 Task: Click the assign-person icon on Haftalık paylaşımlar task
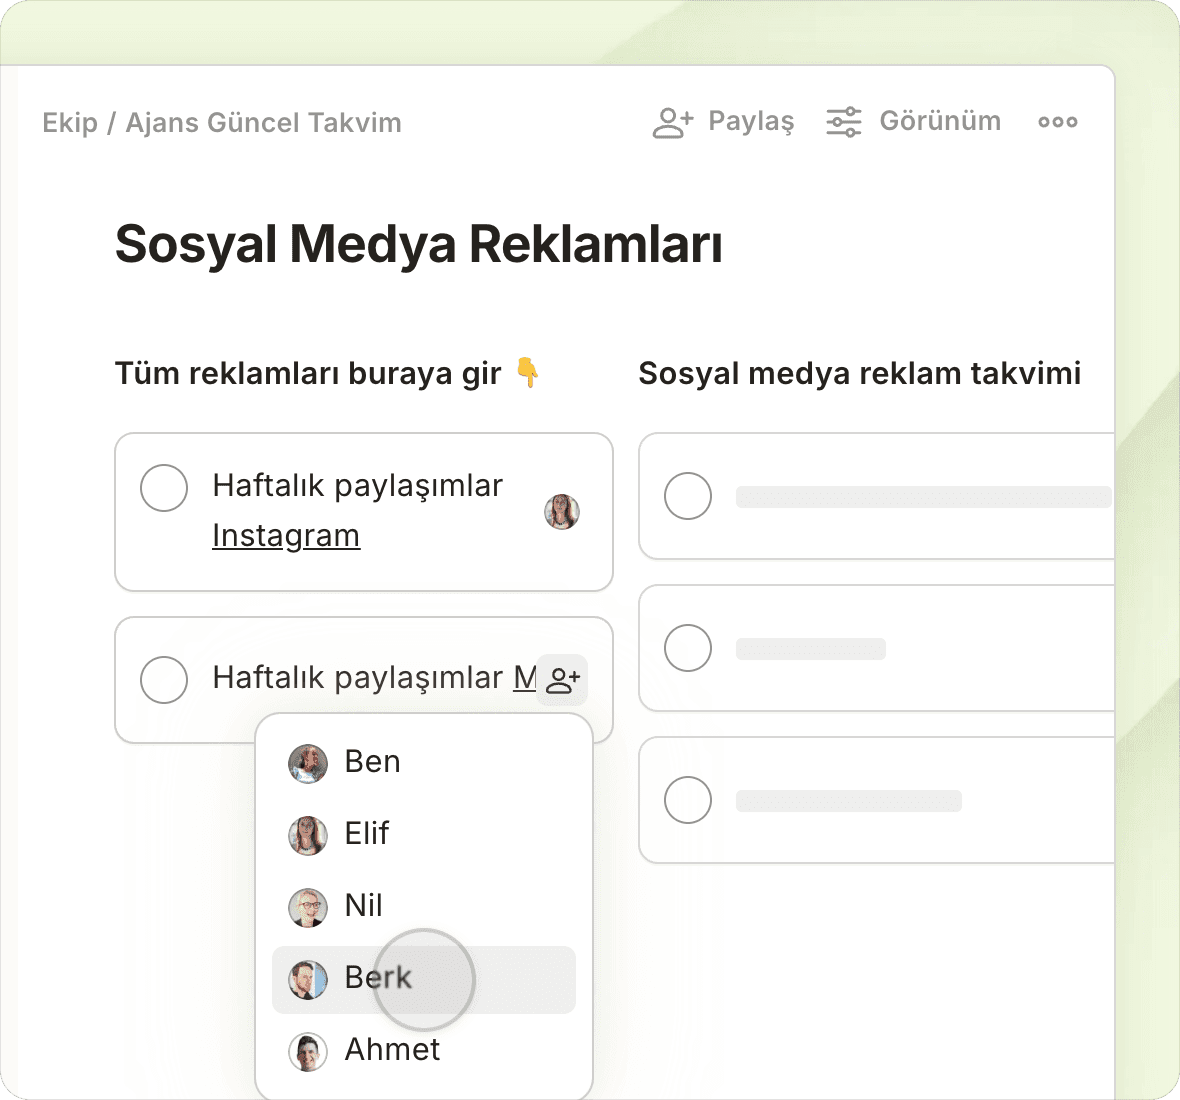[x=563, y=680]
